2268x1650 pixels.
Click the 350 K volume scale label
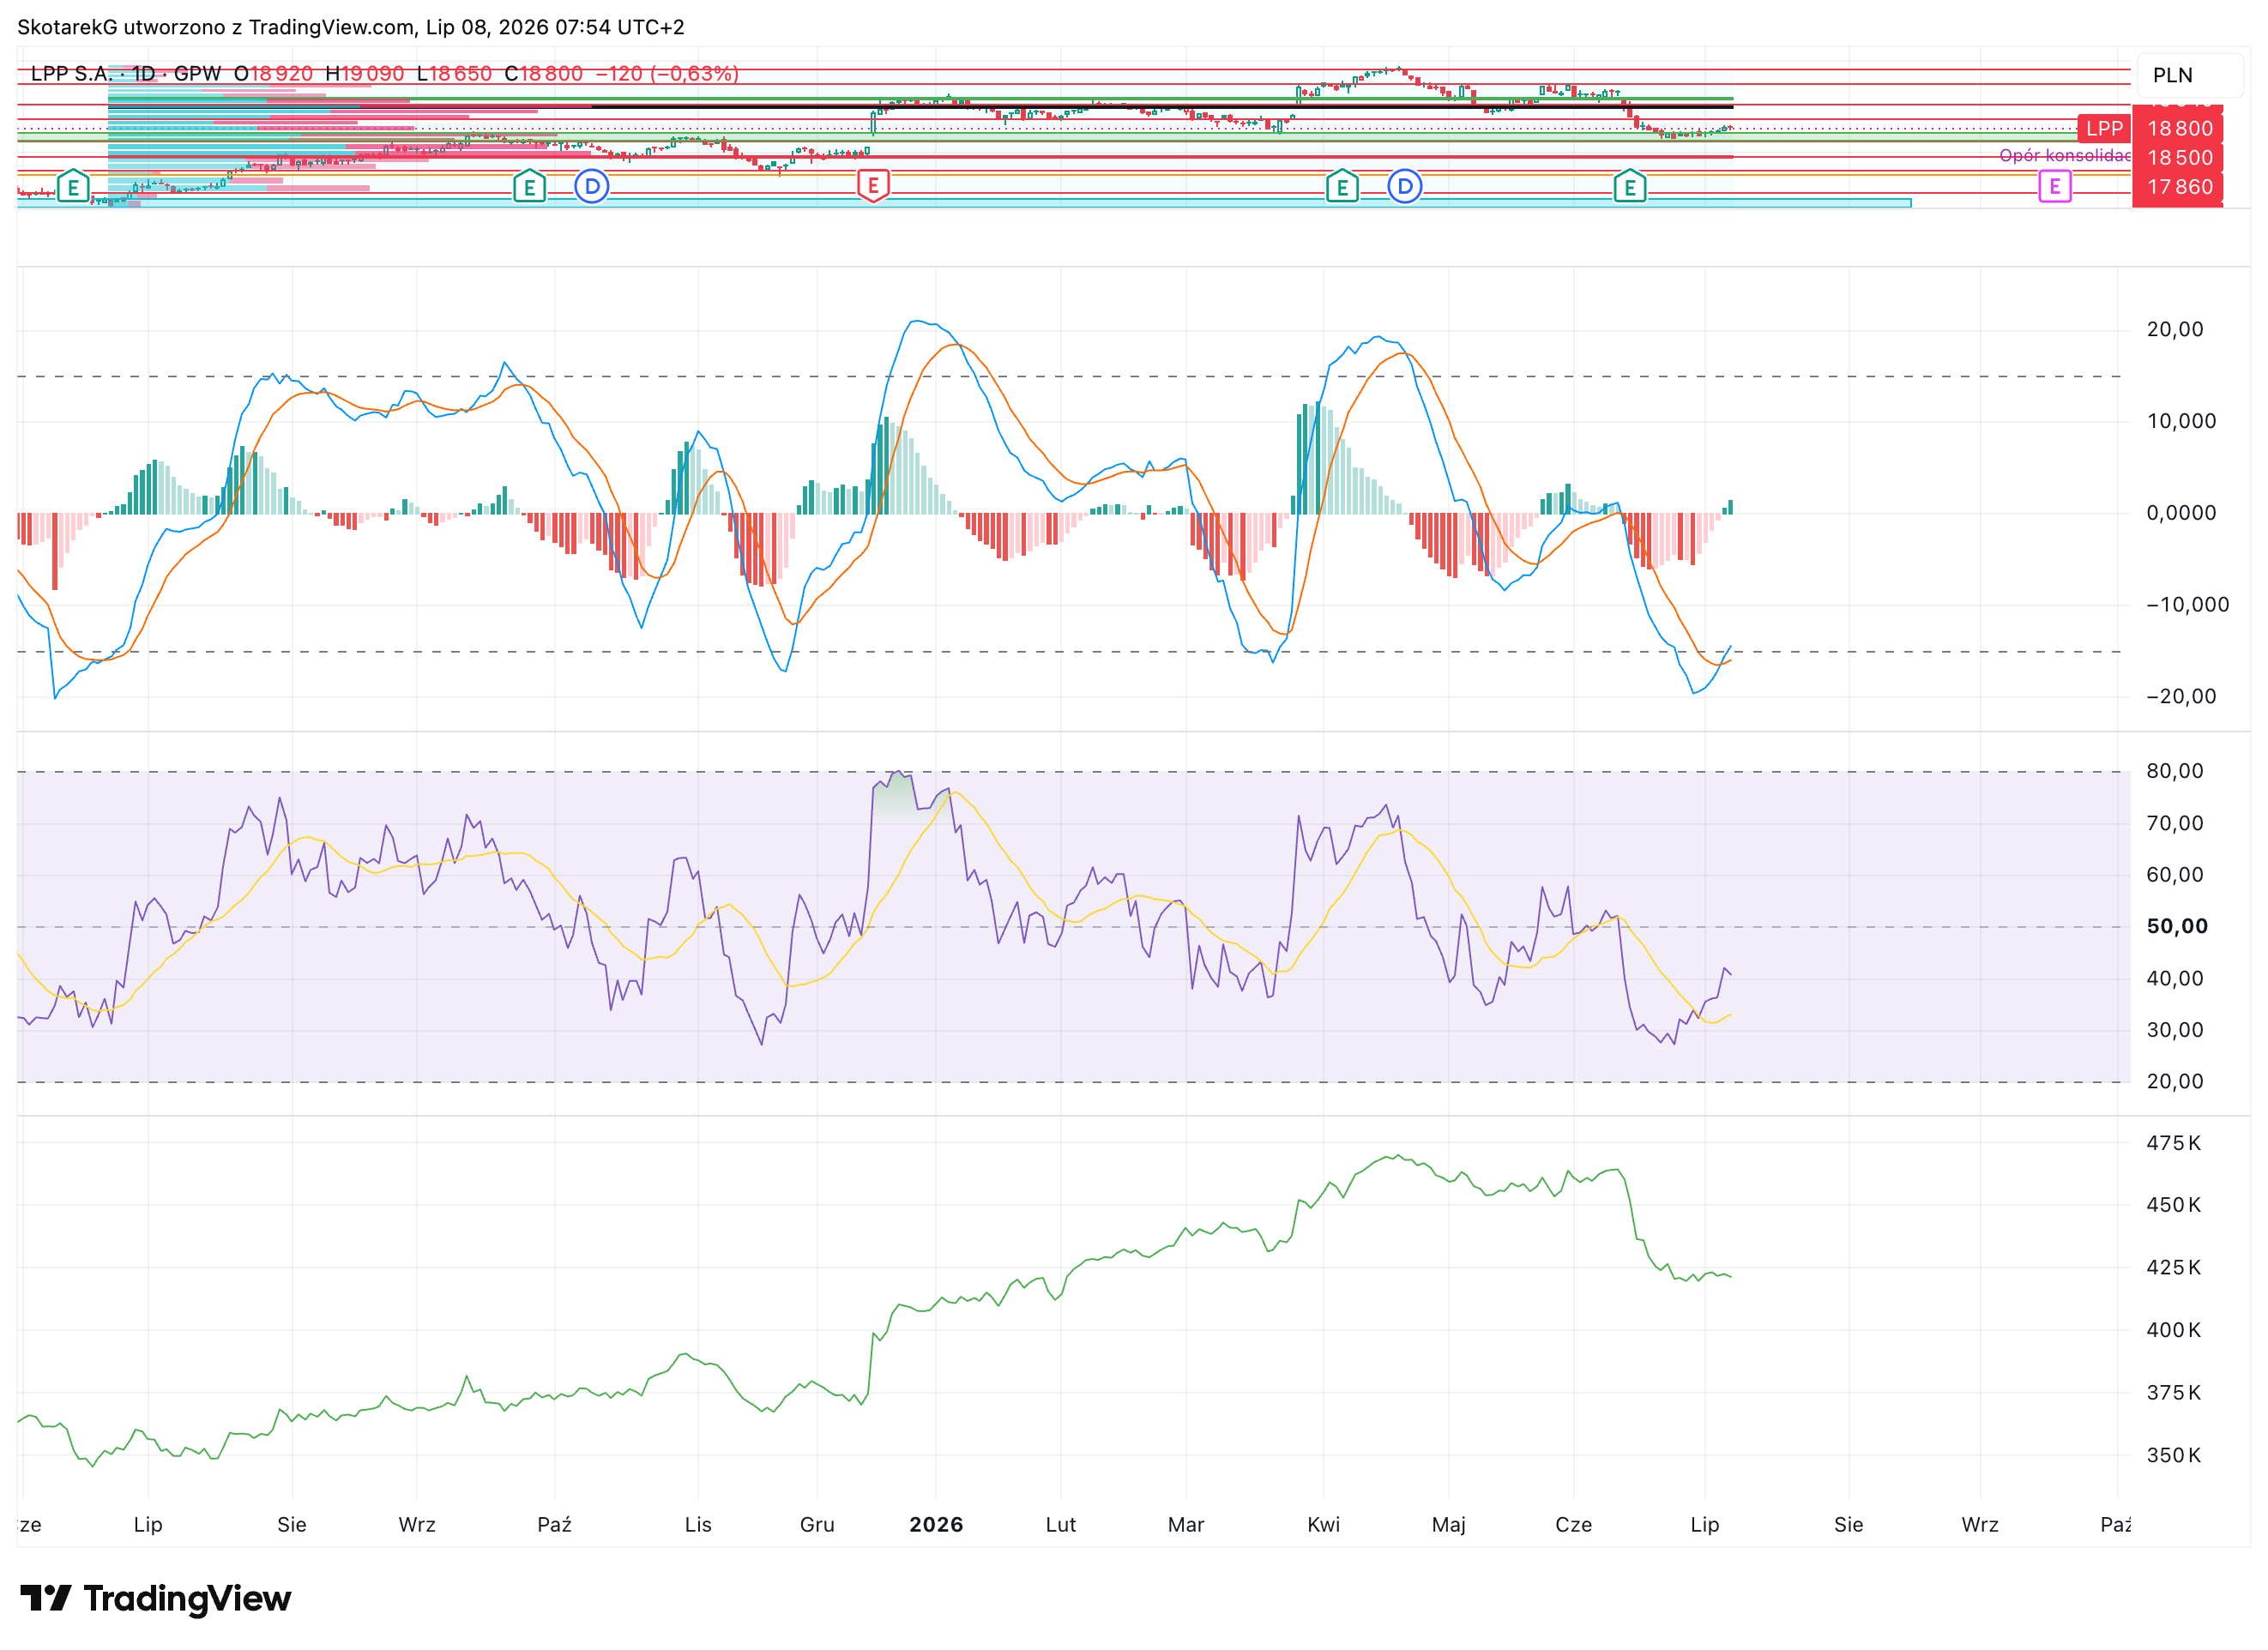(2174, 1456)
